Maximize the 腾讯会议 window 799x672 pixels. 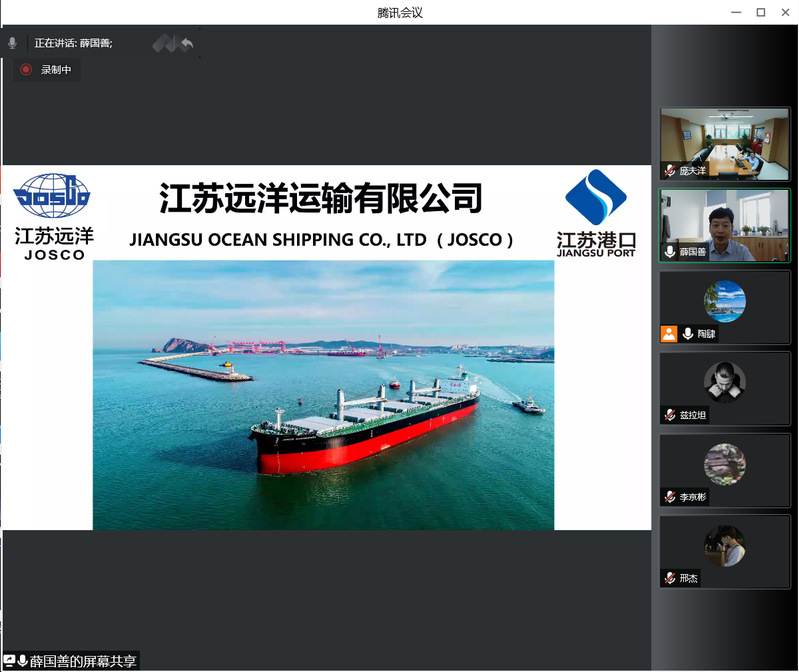761,12
